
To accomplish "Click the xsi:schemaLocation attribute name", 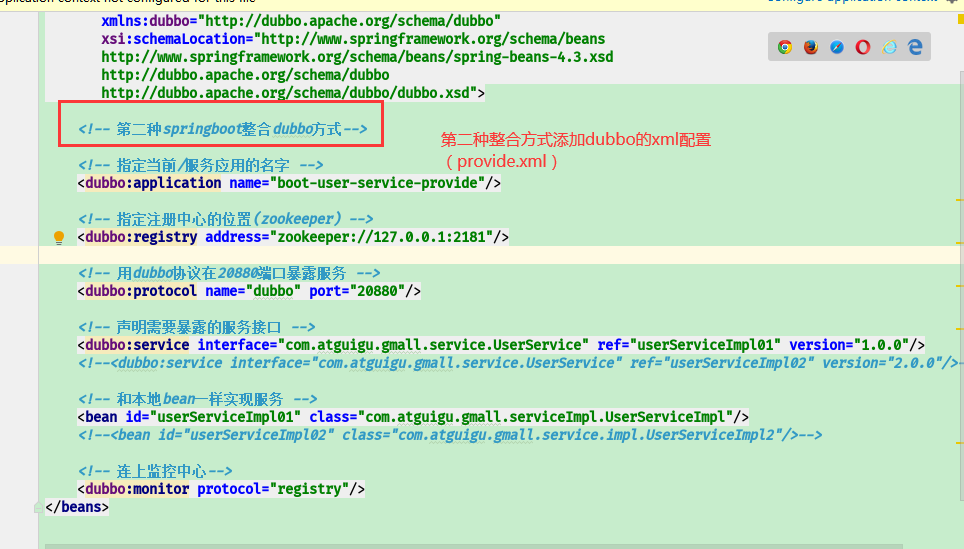I will 173,39.
